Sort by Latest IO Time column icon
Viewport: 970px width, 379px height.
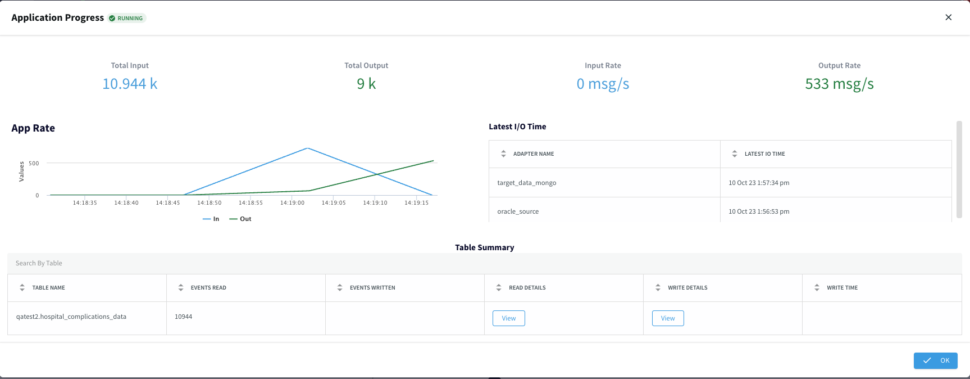pyautogui.click(x=734, y=153)
